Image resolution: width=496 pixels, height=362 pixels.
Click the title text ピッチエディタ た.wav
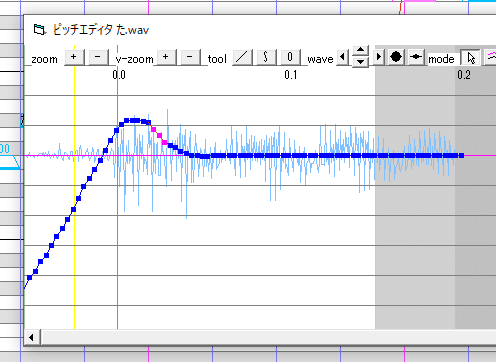[101, 30]
